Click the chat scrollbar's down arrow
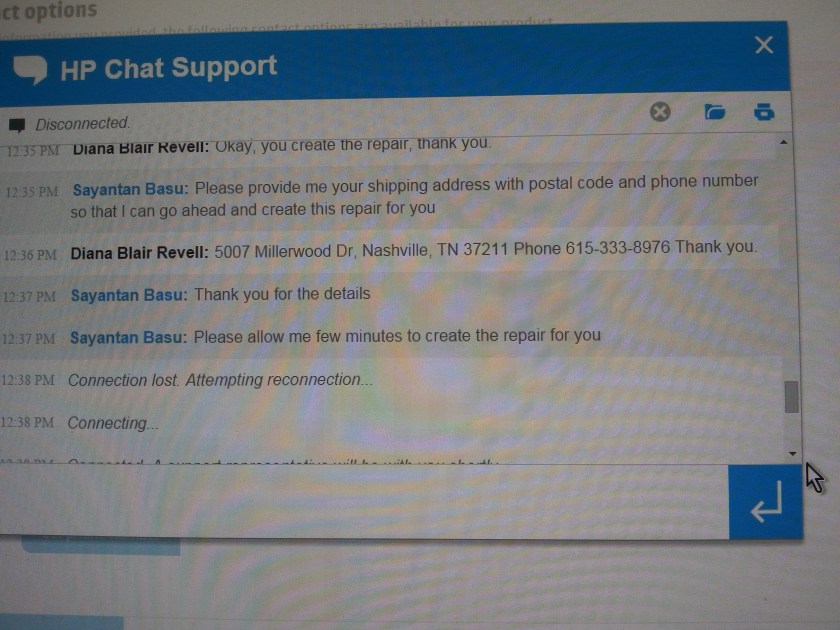The width and height of the screenshot is (840, 630). tap(793, 454)
